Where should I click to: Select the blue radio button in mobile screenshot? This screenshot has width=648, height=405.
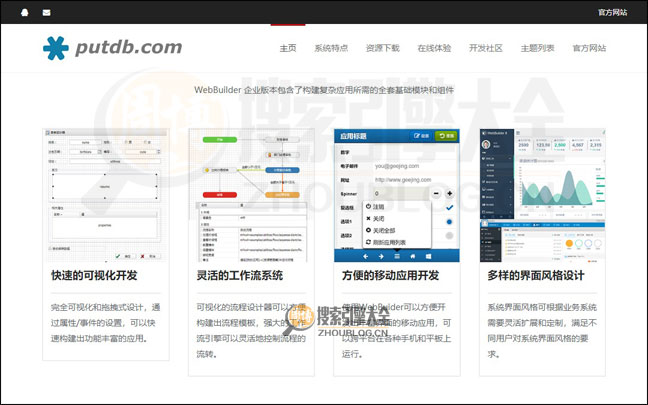click(449, 222)
